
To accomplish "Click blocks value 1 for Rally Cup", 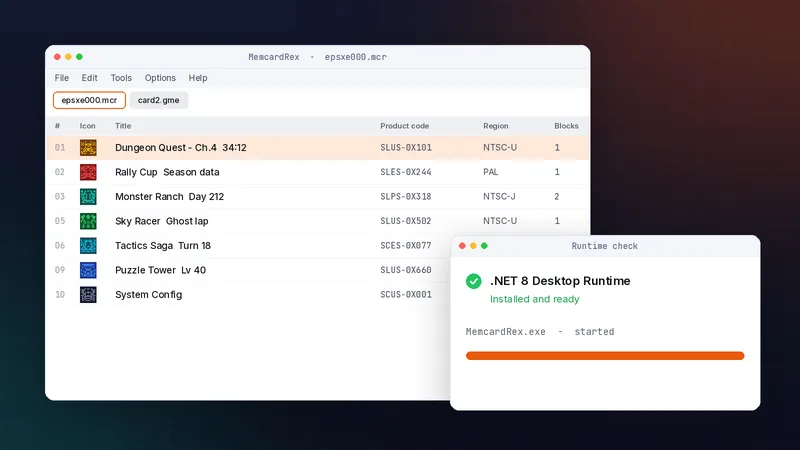I will 557,172.
